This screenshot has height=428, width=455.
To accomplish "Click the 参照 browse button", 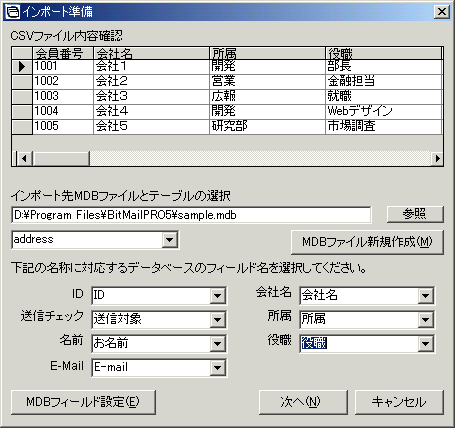I will (x=415, y=214).
